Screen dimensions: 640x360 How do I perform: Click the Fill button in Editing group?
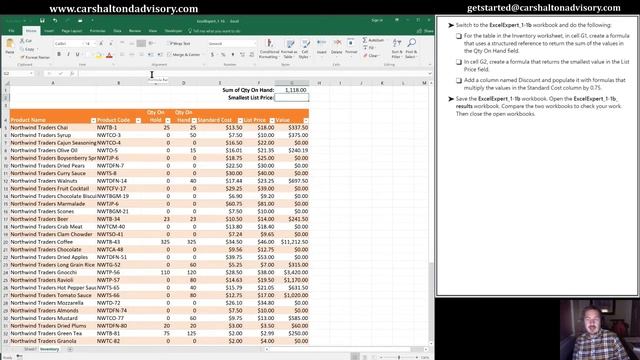point(369,48)
